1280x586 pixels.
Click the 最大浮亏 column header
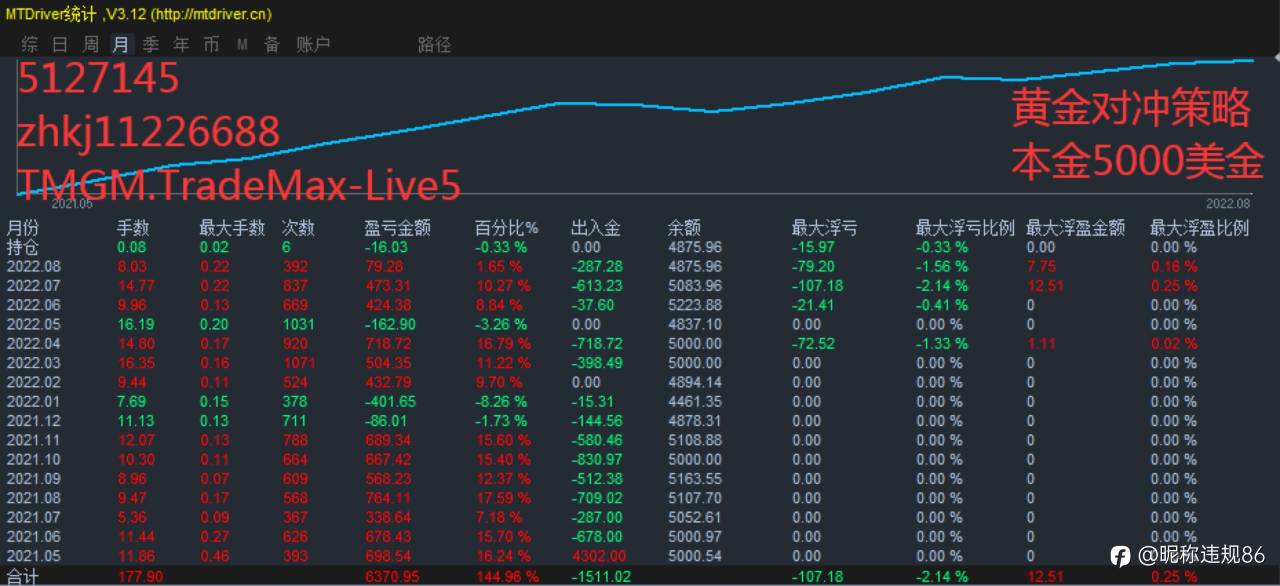[x=824, y=228]
